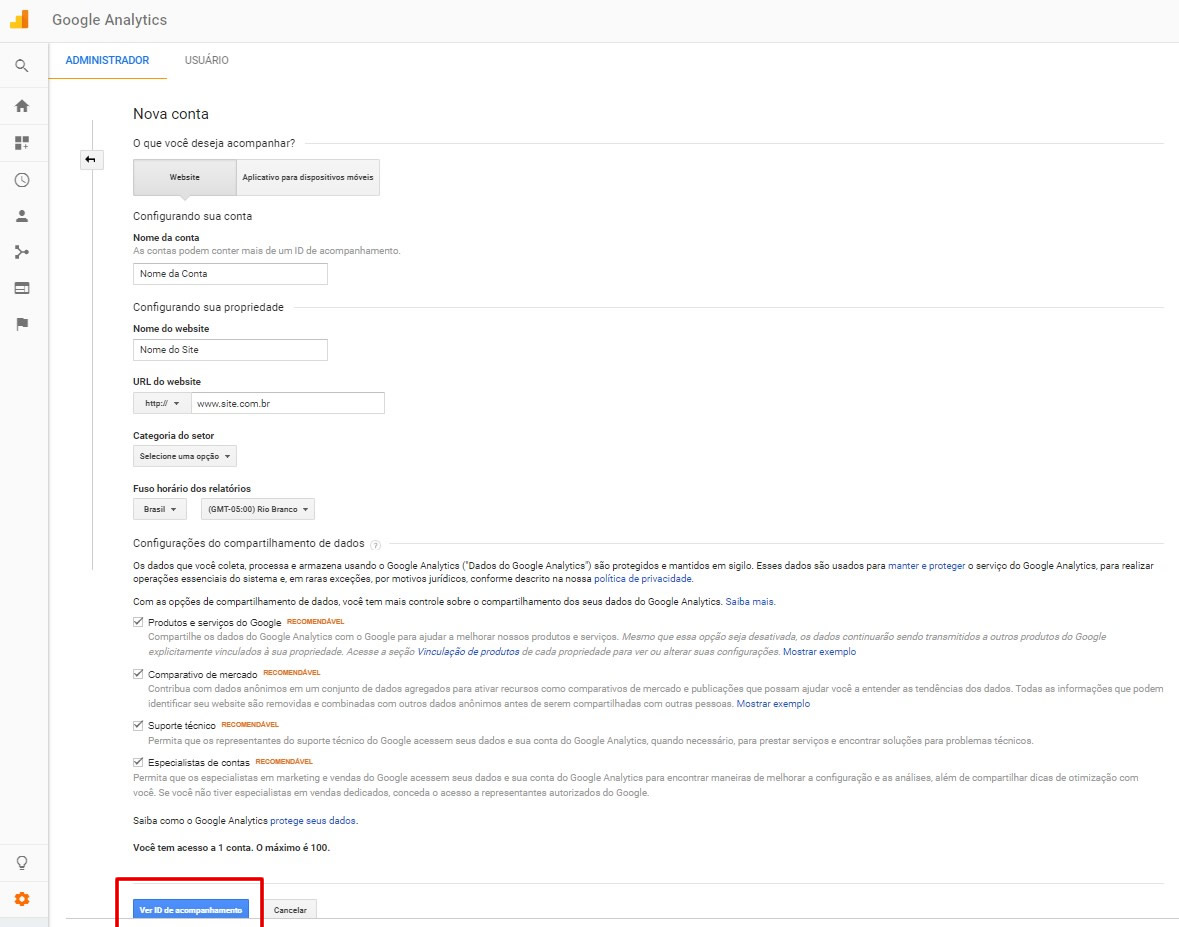Uncheck Produtos e serviços do Google checkbox
The width and height of the screenshot is (1179, 927).
coord(138,622)
